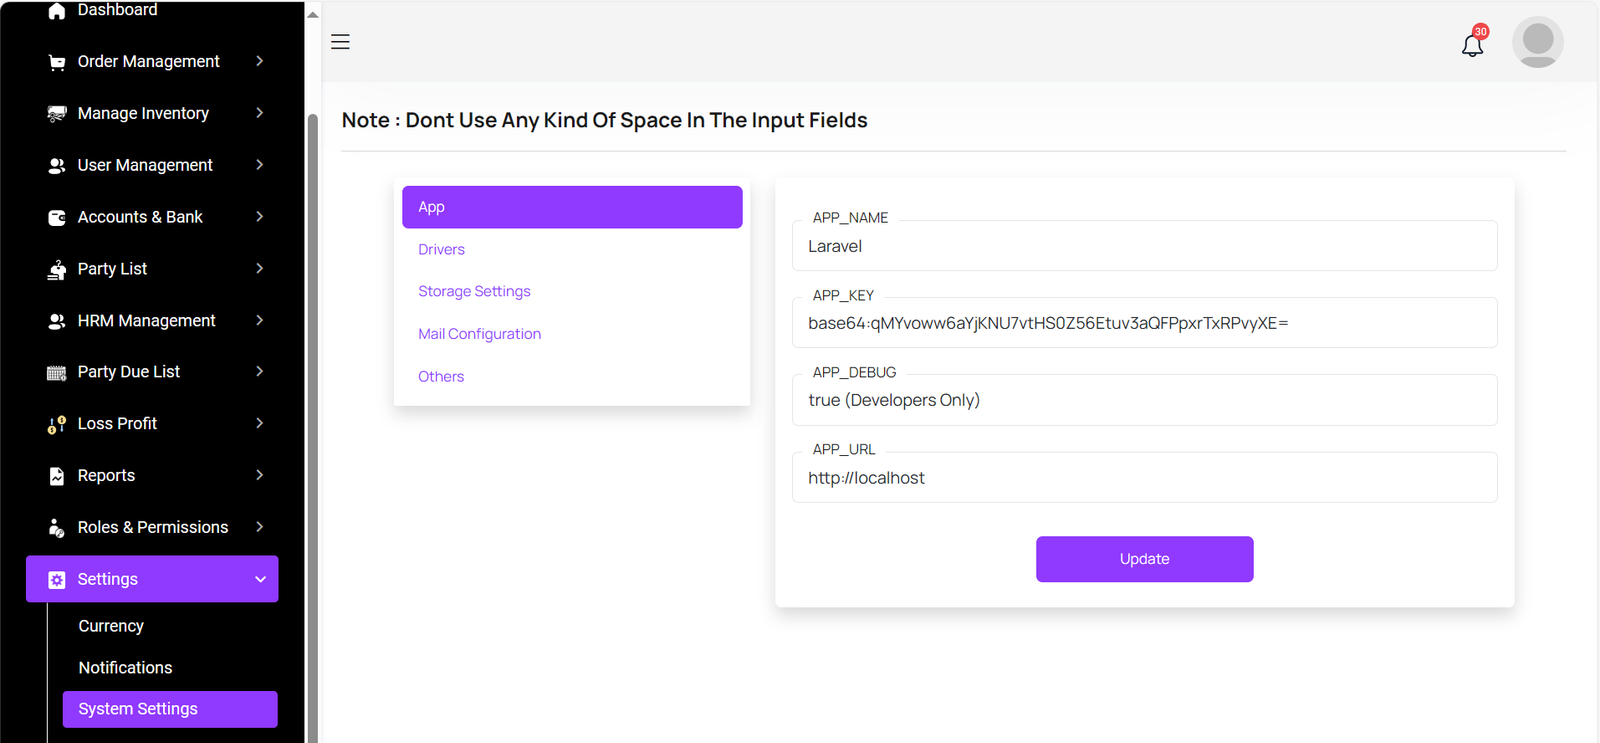Open the notification bell icon

pyautogui.click(x=1472, y=44)
